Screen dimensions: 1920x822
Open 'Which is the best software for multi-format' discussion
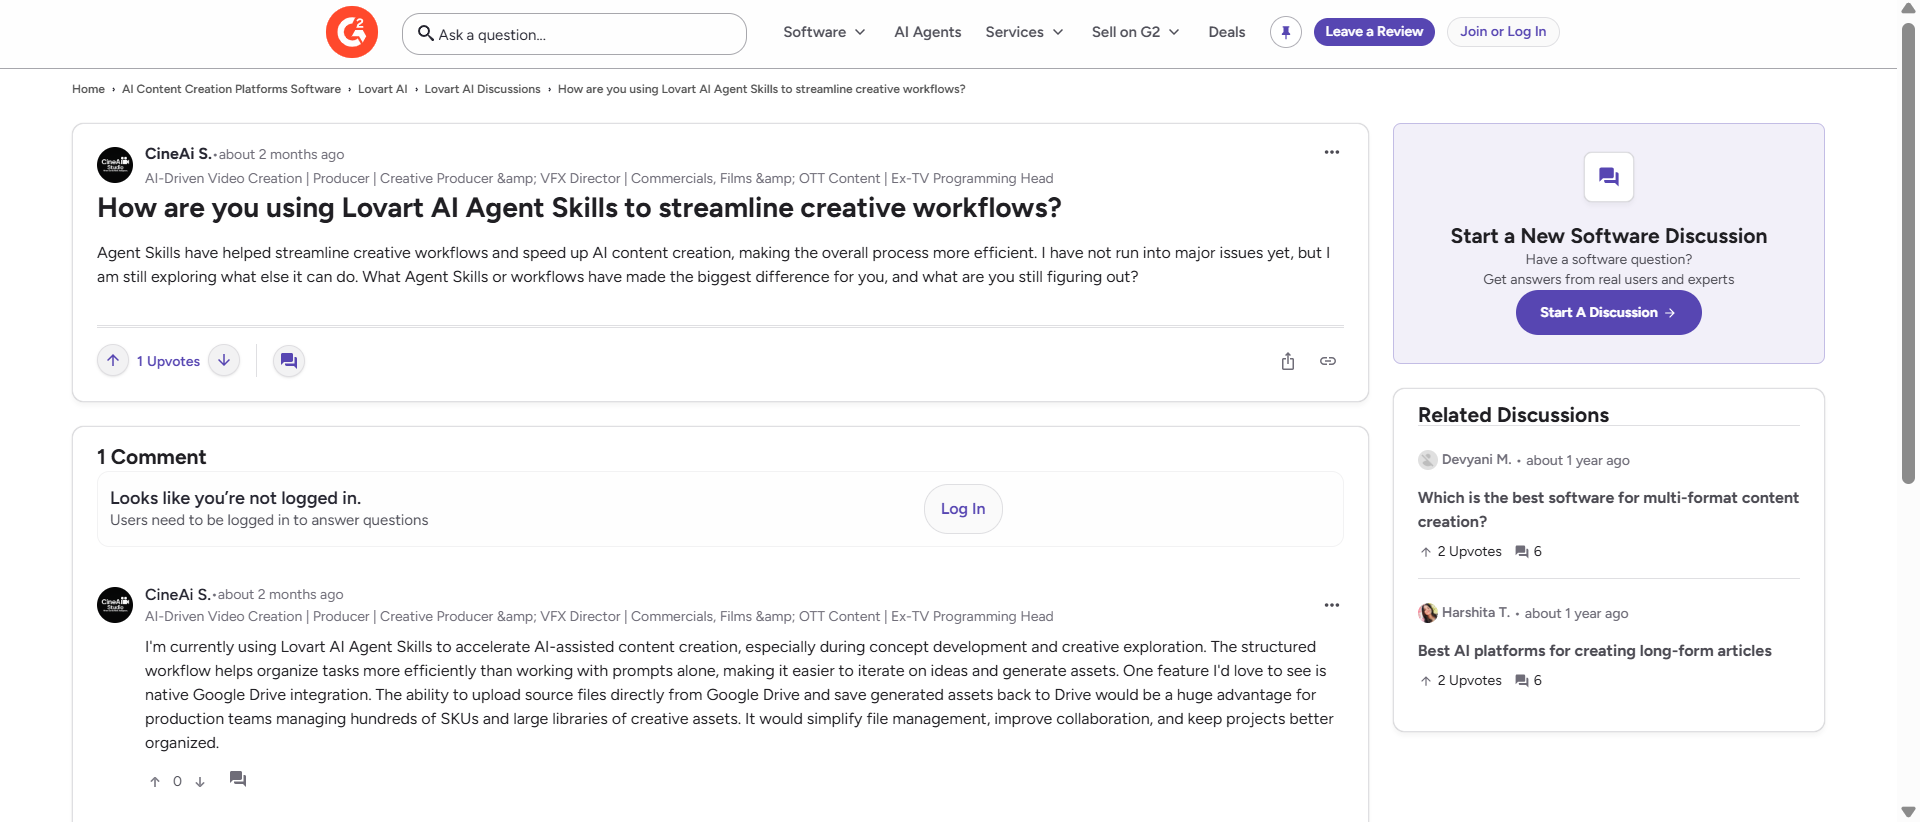(x=1608, y=510)
